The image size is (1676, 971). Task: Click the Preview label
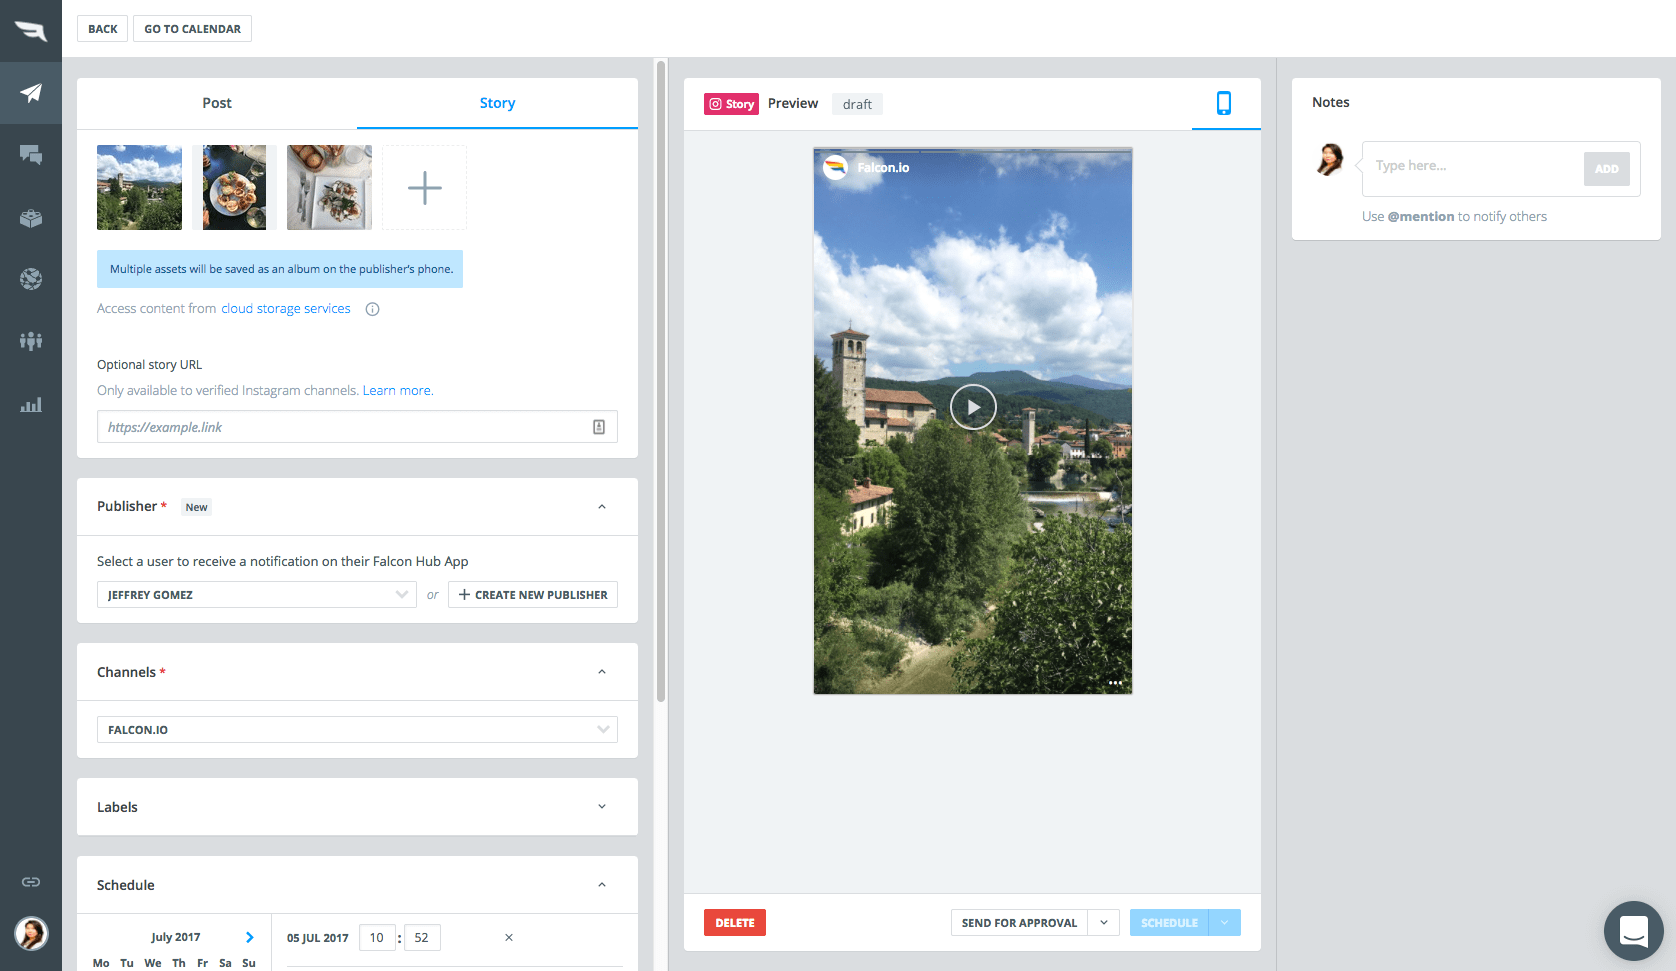[793, 103]
